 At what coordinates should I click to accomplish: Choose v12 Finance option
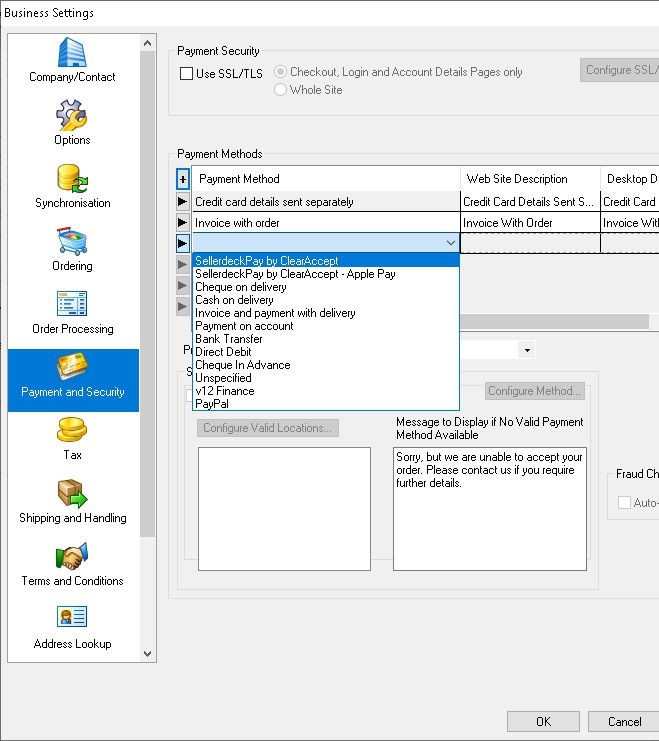click(326, 391)
